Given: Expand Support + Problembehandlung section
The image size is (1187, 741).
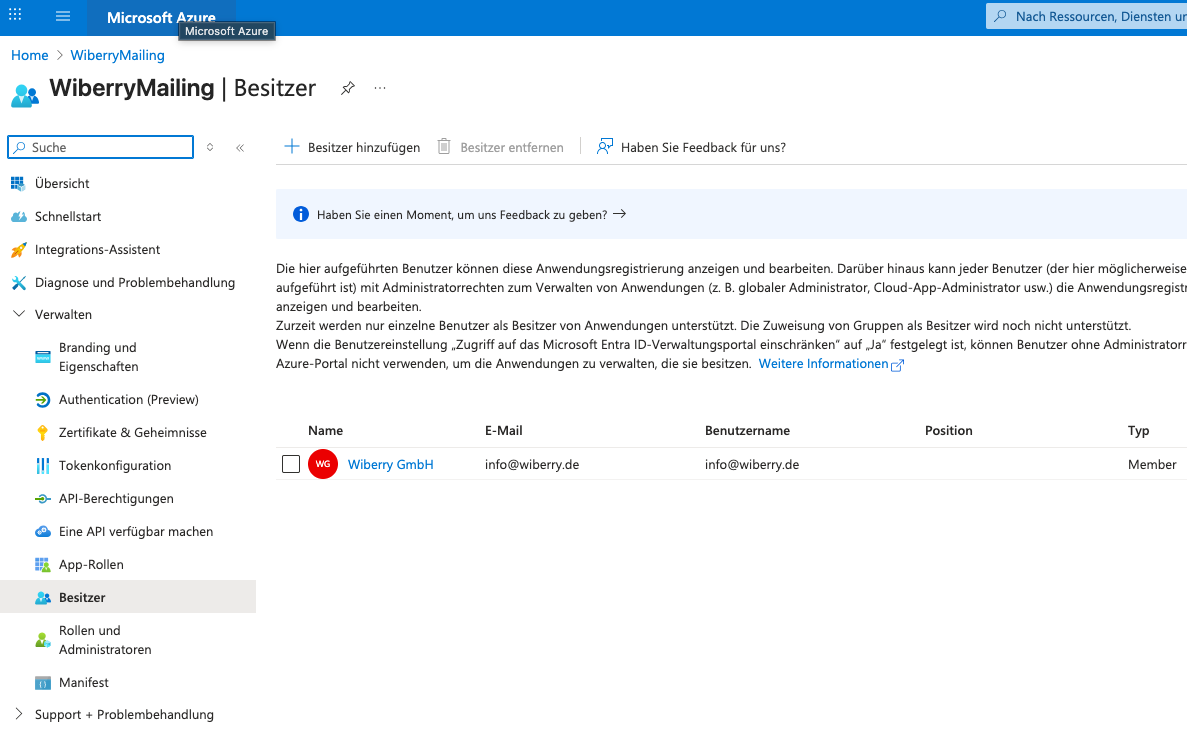Looking at the screenshot, I should pyautogui.click(x=19, y=714).
